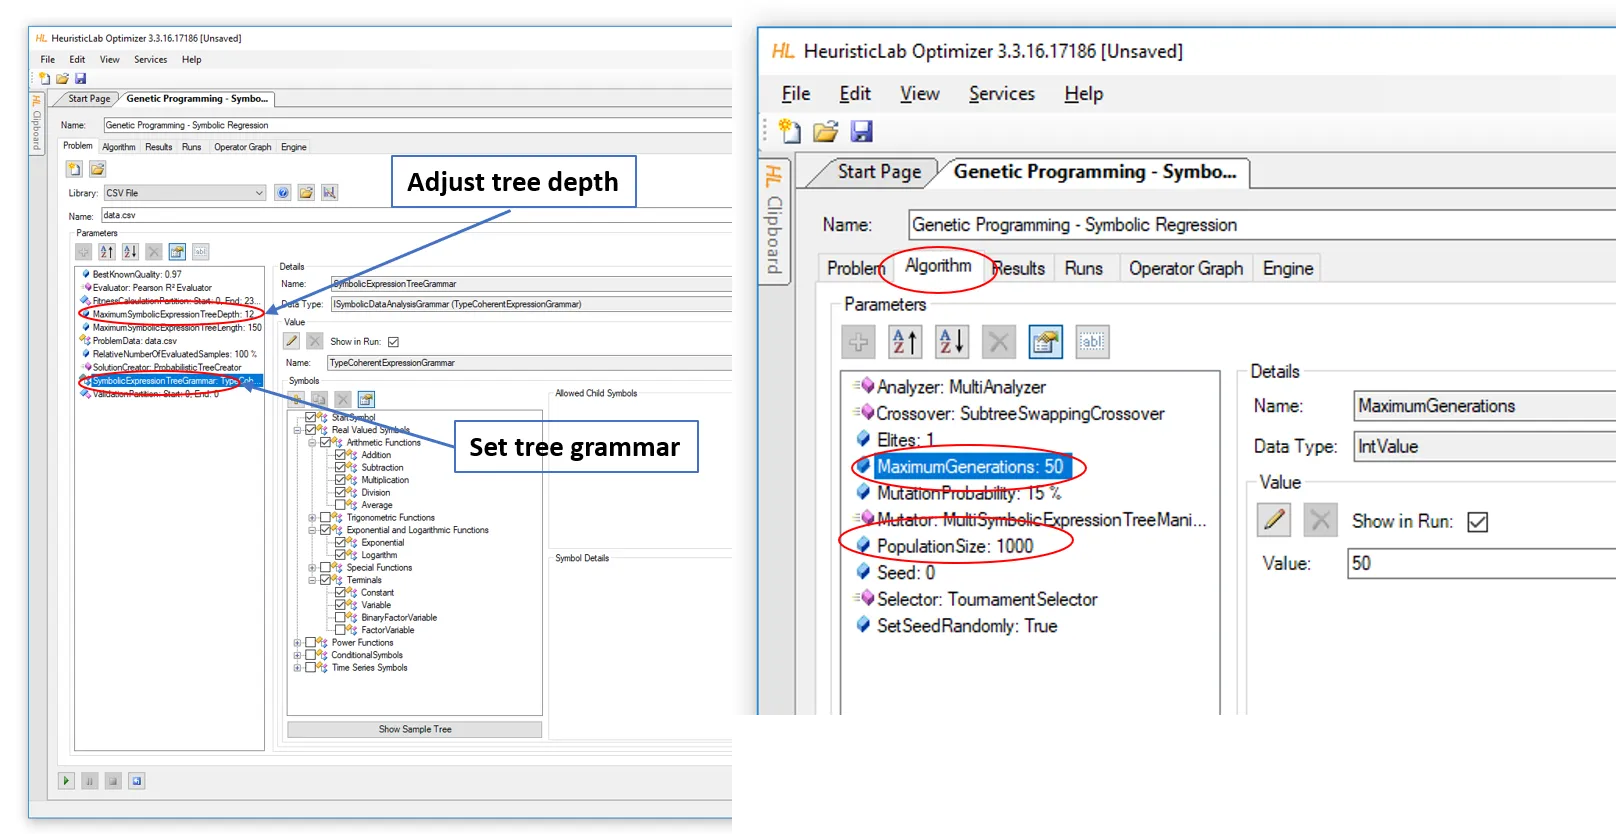
Task: Reset the algorithm with blue arrow button
Action: 137,781
